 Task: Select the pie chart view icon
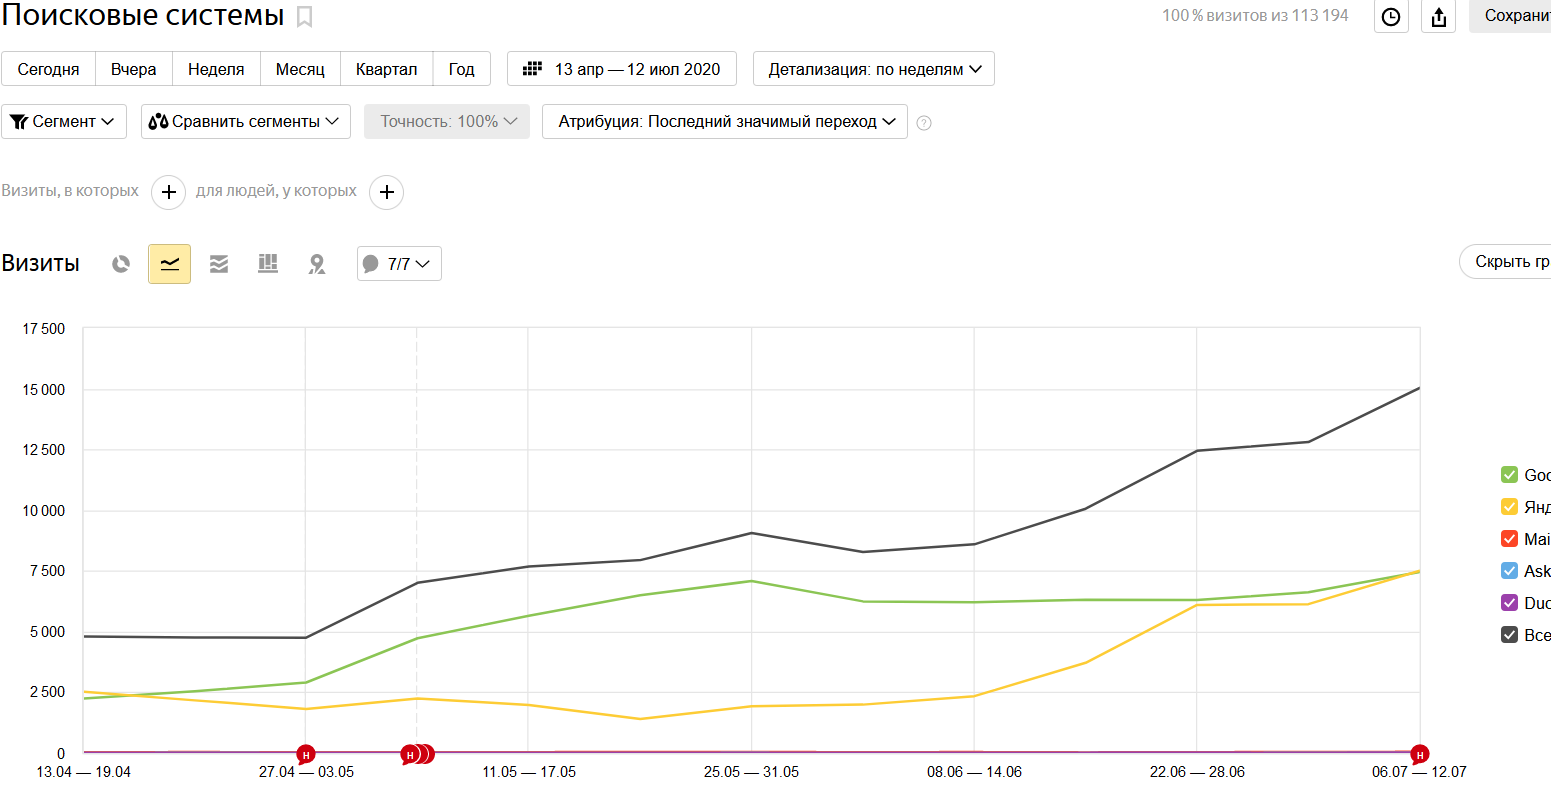[x=121, y=264]
